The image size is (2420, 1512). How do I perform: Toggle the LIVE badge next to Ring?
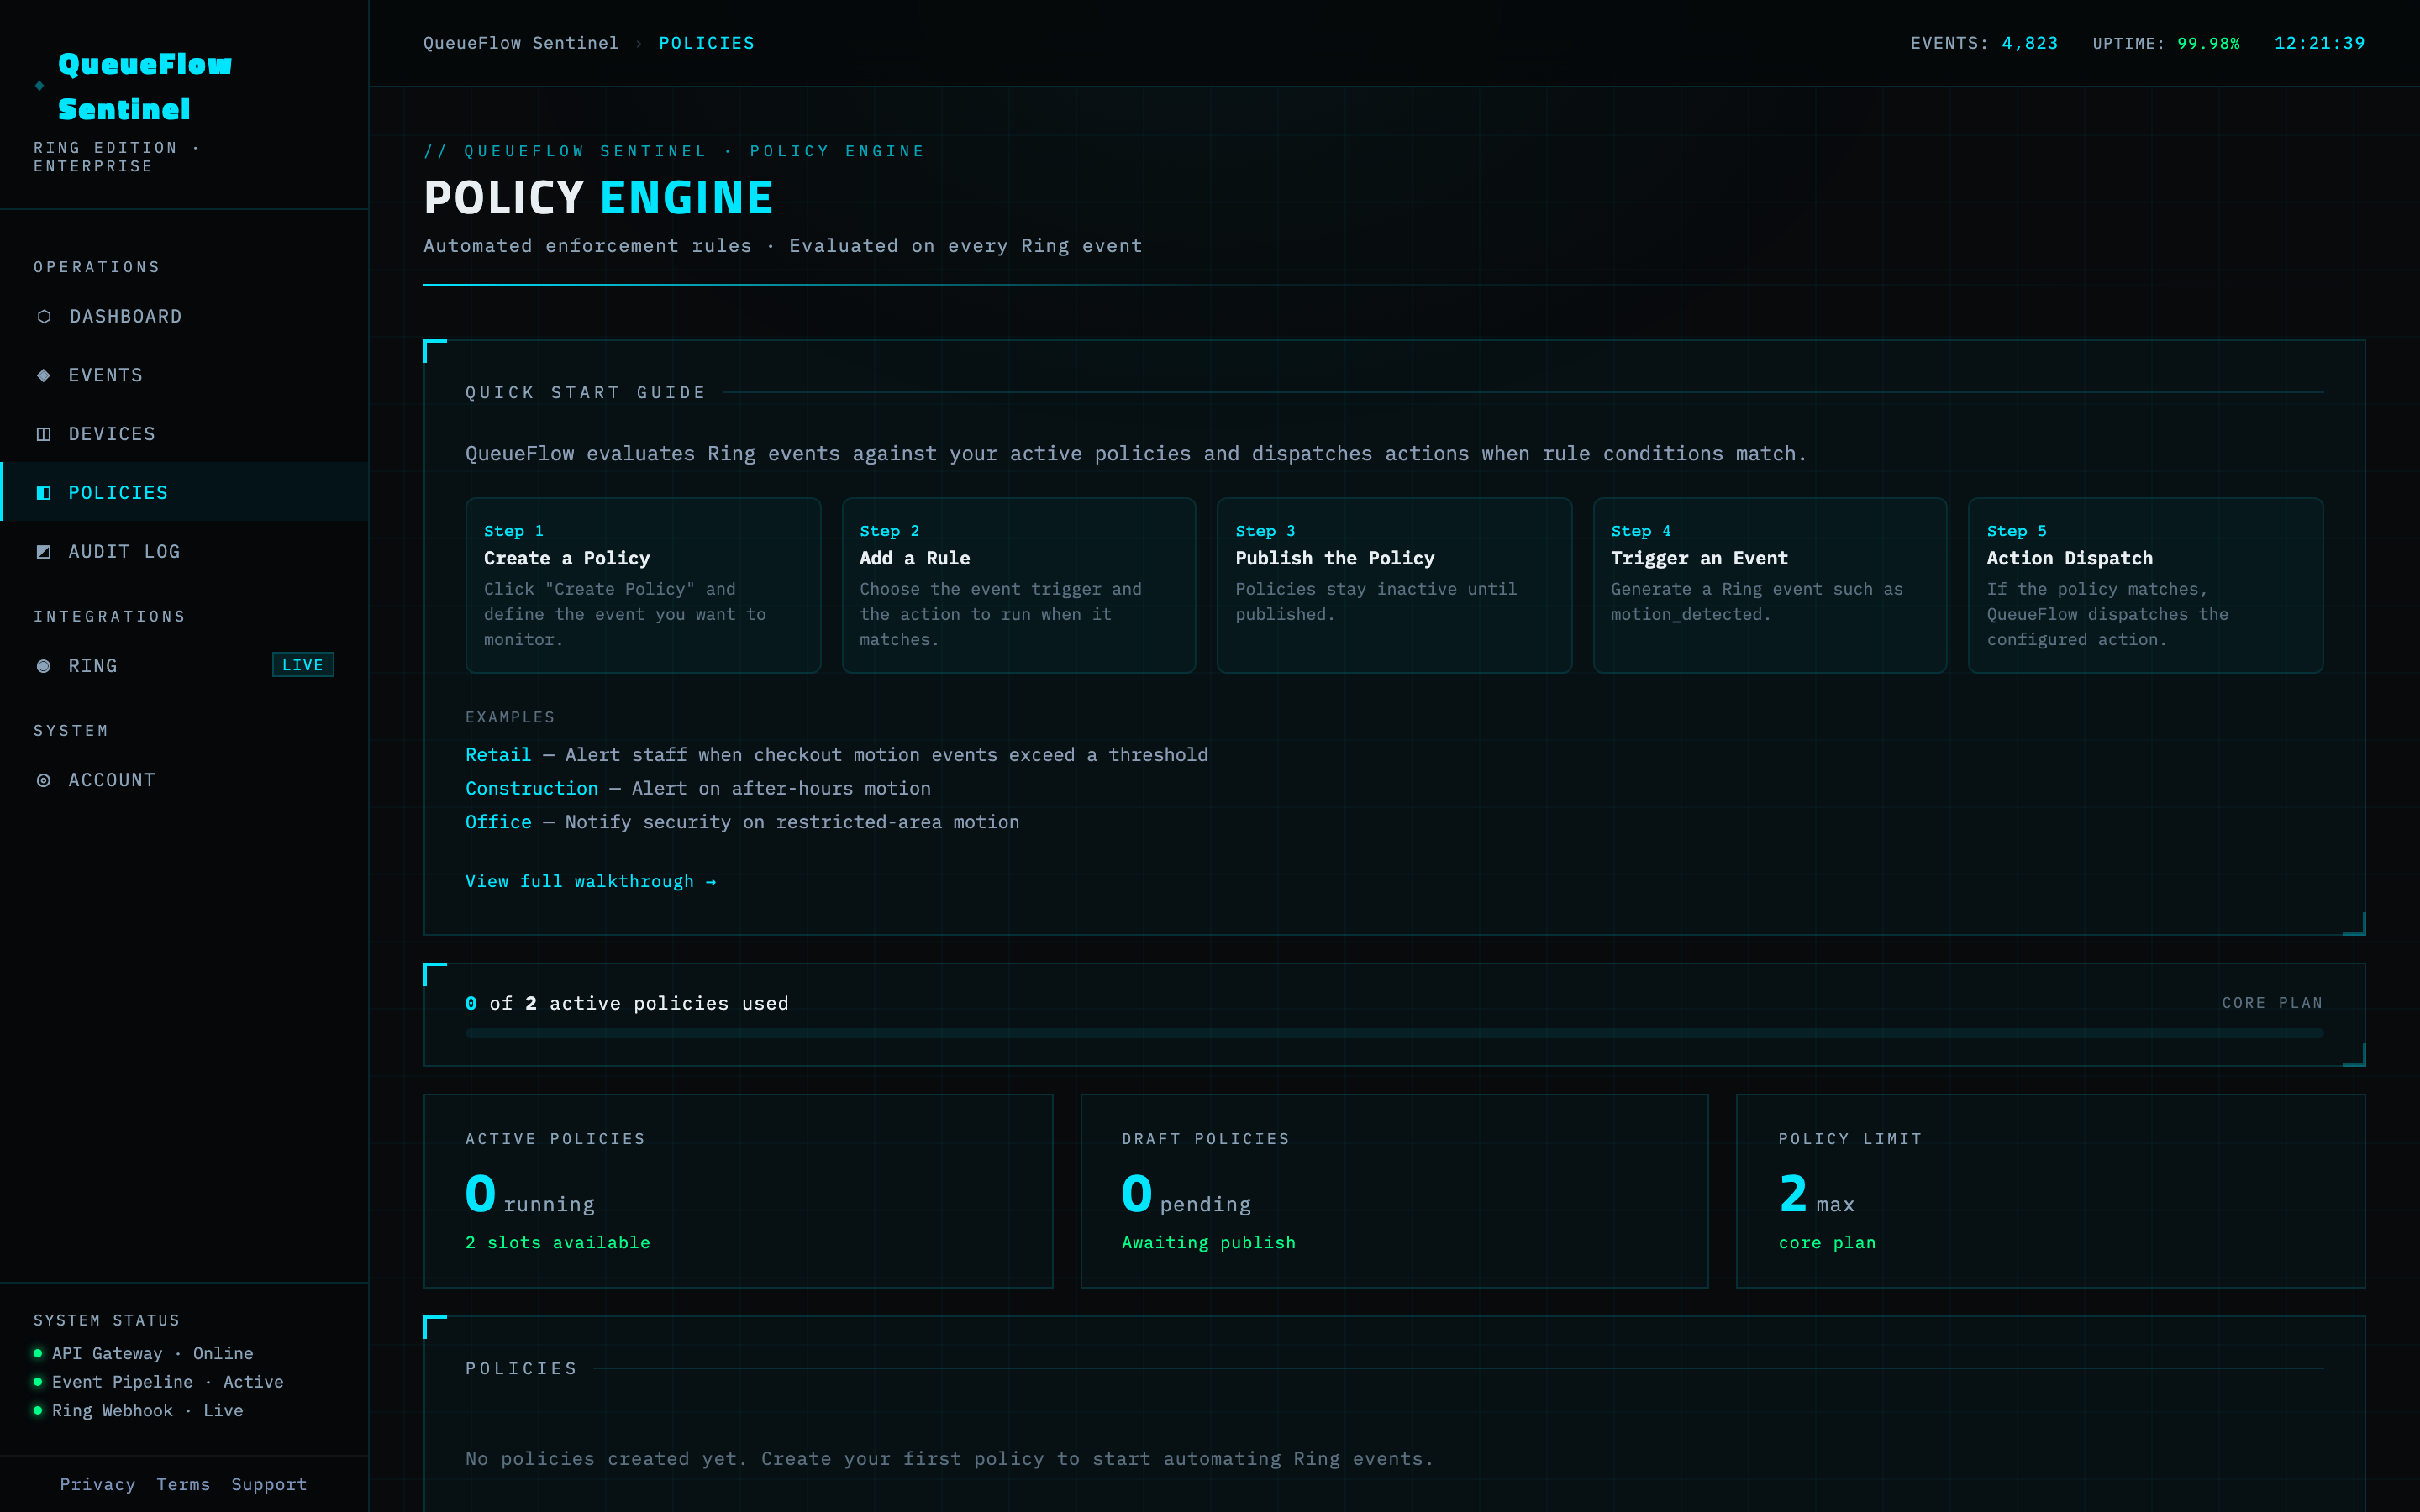(x=302, y=664)
